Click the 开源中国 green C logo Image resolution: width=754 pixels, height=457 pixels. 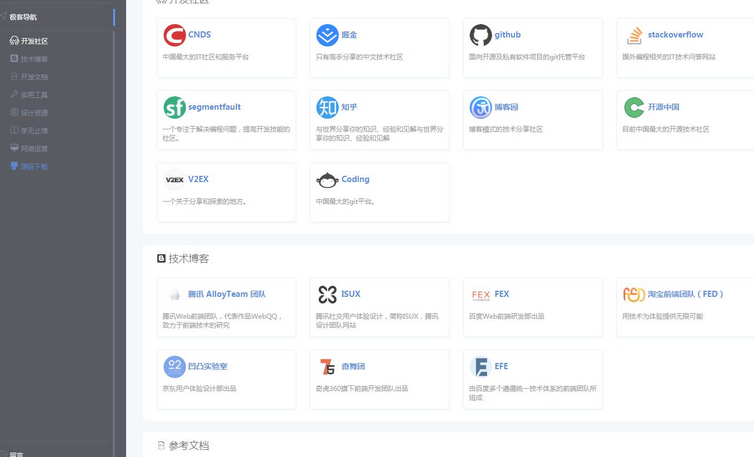pos(634,107)
